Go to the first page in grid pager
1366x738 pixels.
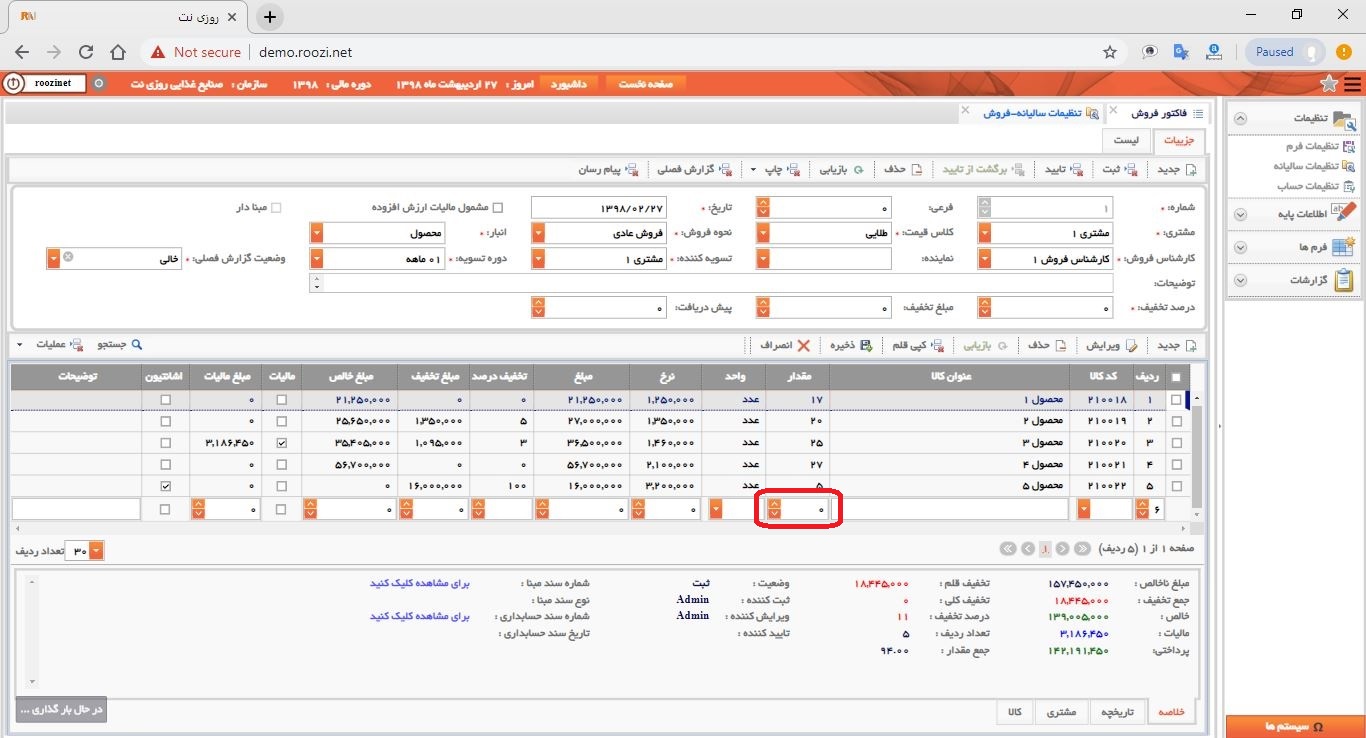coord(1081,549)
